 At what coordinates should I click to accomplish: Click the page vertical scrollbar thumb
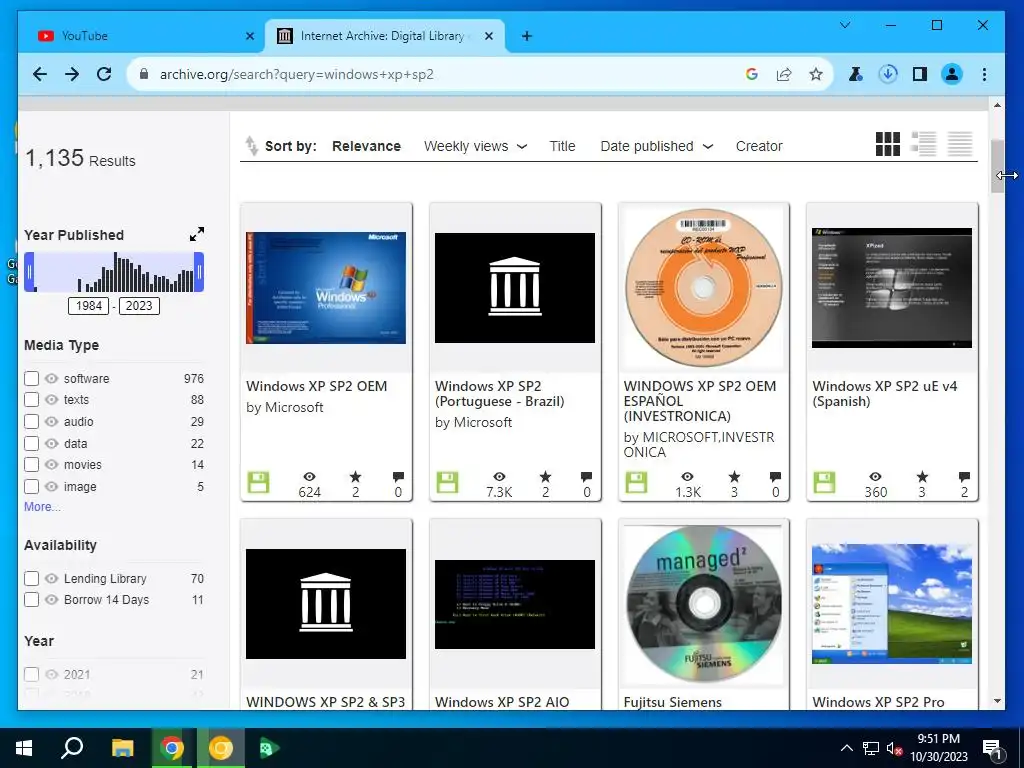(997, 166)
